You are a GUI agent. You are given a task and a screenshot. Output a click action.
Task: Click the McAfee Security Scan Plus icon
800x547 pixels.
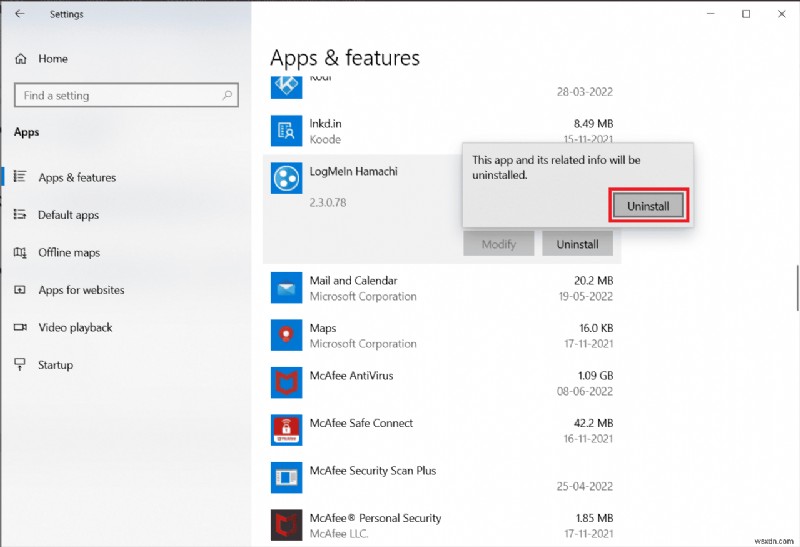[286, 477]
